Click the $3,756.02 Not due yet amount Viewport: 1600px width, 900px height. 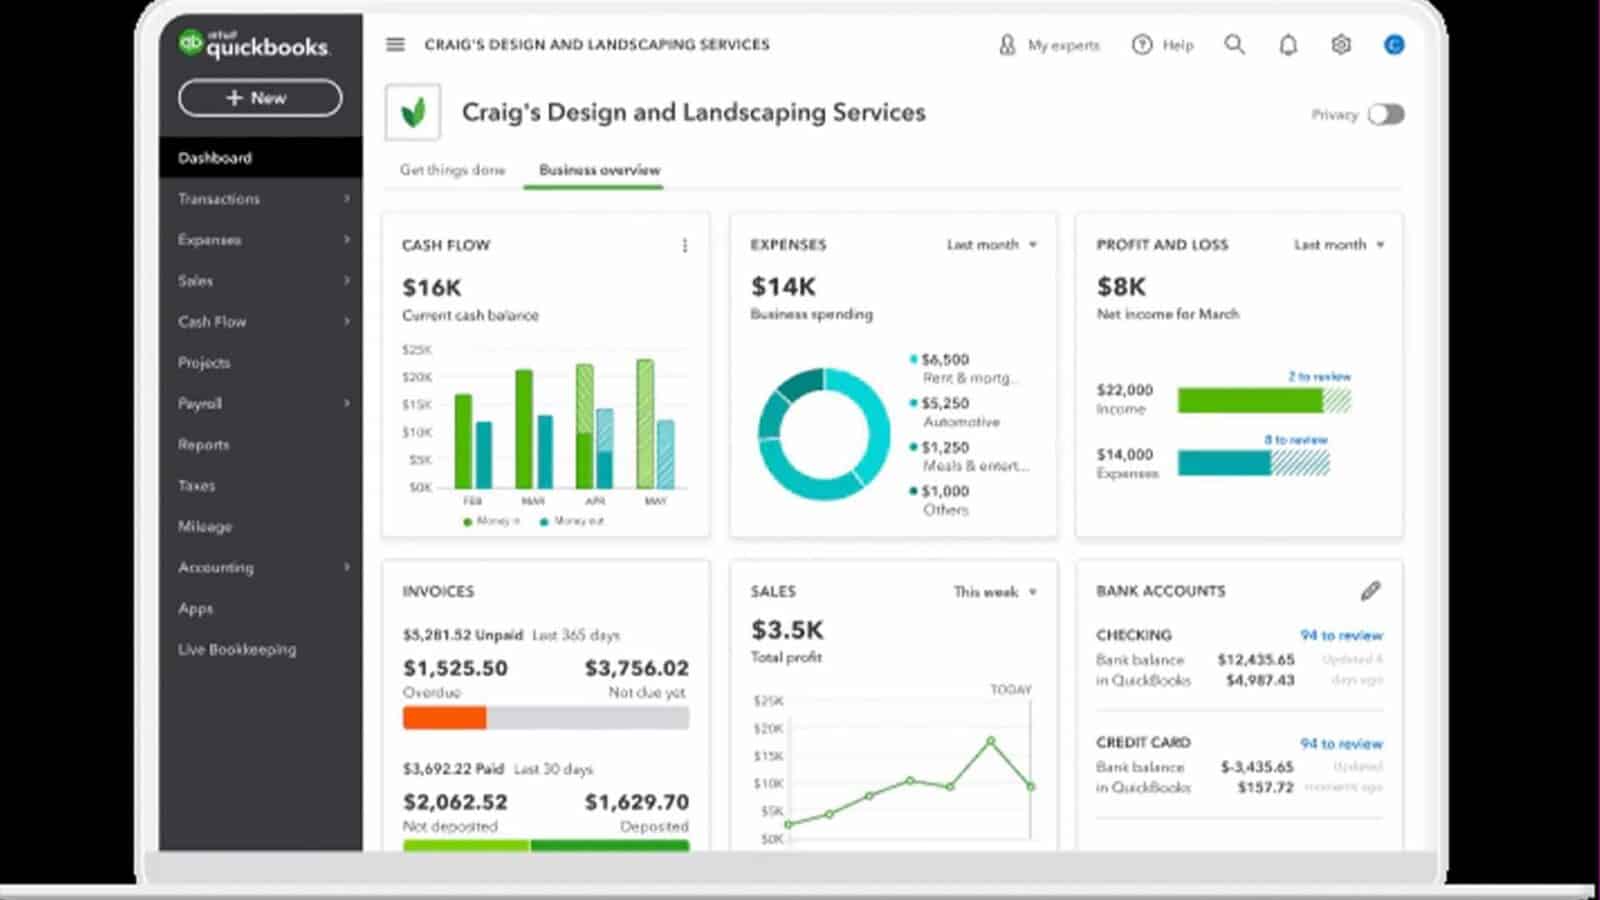pos(637,668)
